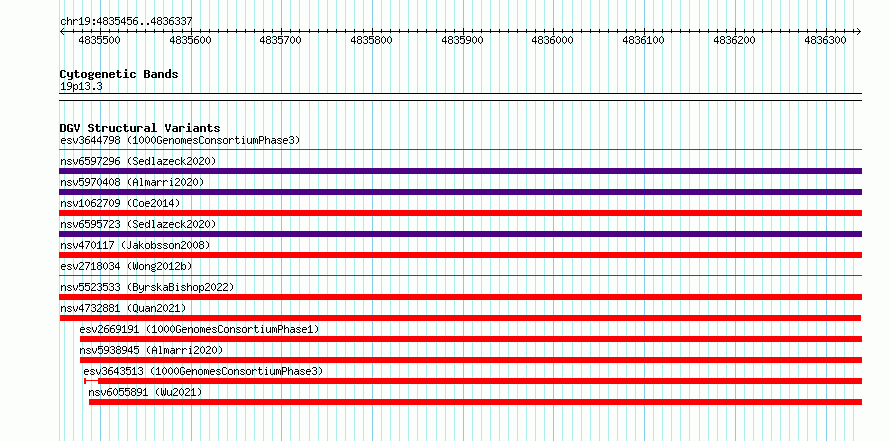Open variant label nsv5938945 (Almarri2020)
This screenshot has width=890, height=441.
point(151,350)
